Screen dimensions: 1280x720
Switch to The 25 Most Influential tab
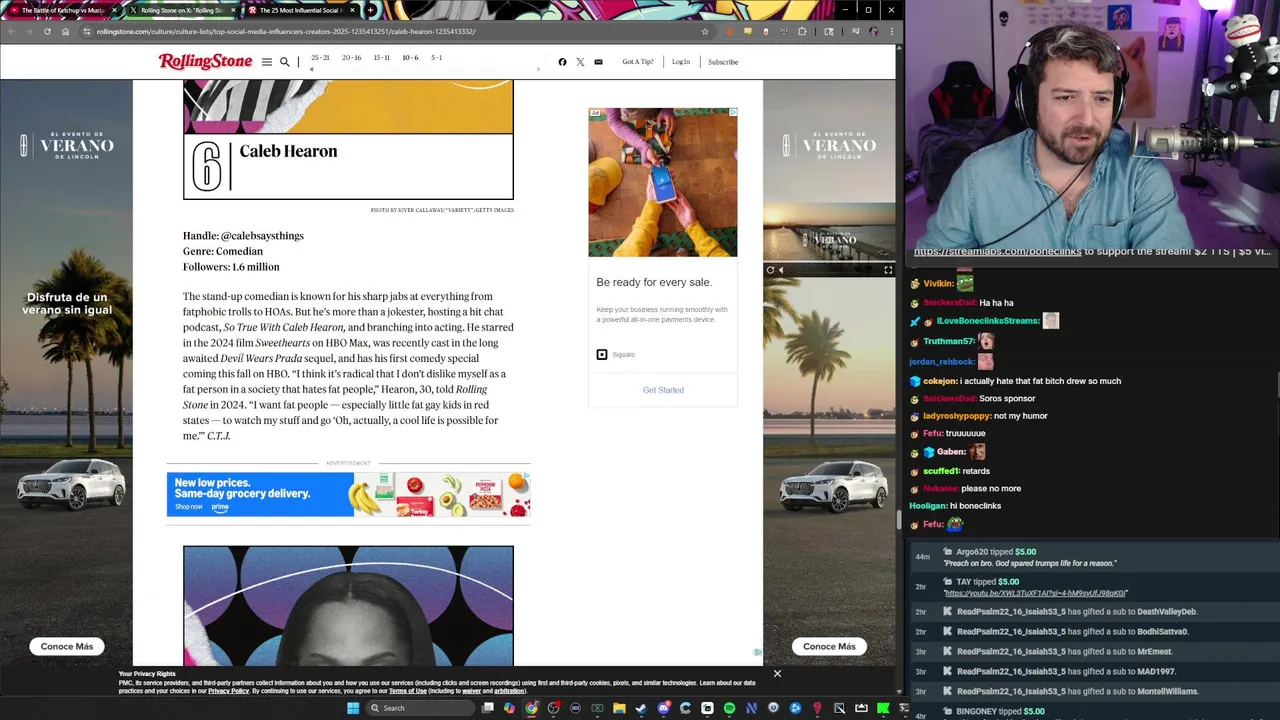[x=300, y=10]
